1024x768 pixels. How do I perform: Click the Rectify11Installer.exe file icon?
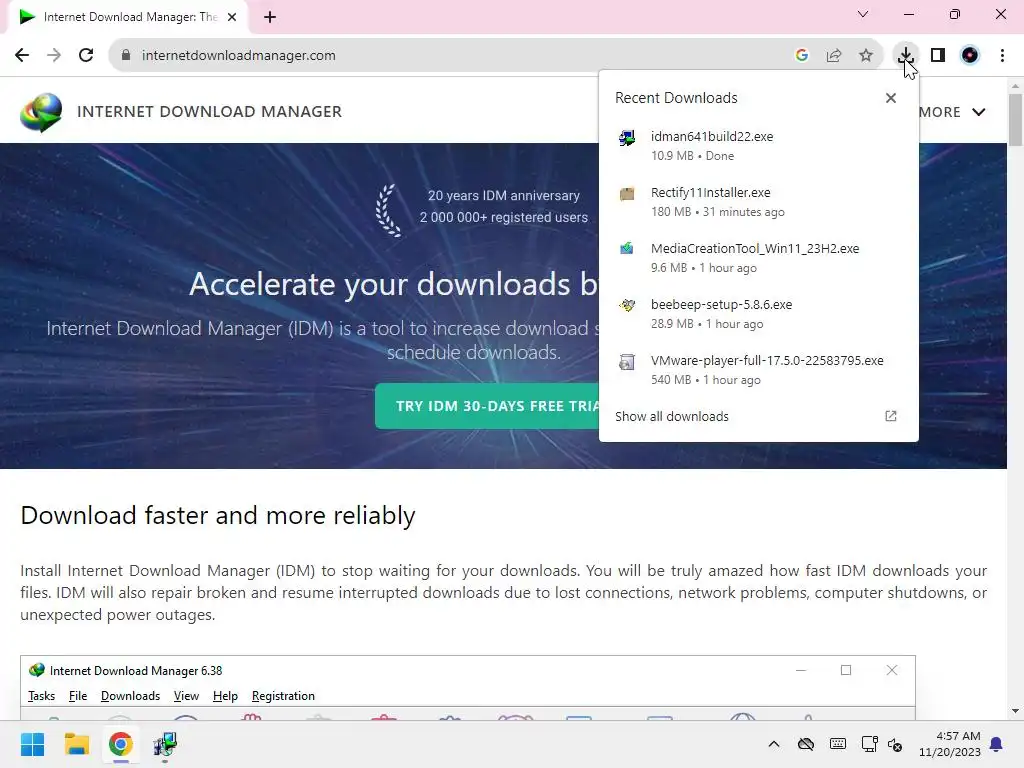click(627, 194)
